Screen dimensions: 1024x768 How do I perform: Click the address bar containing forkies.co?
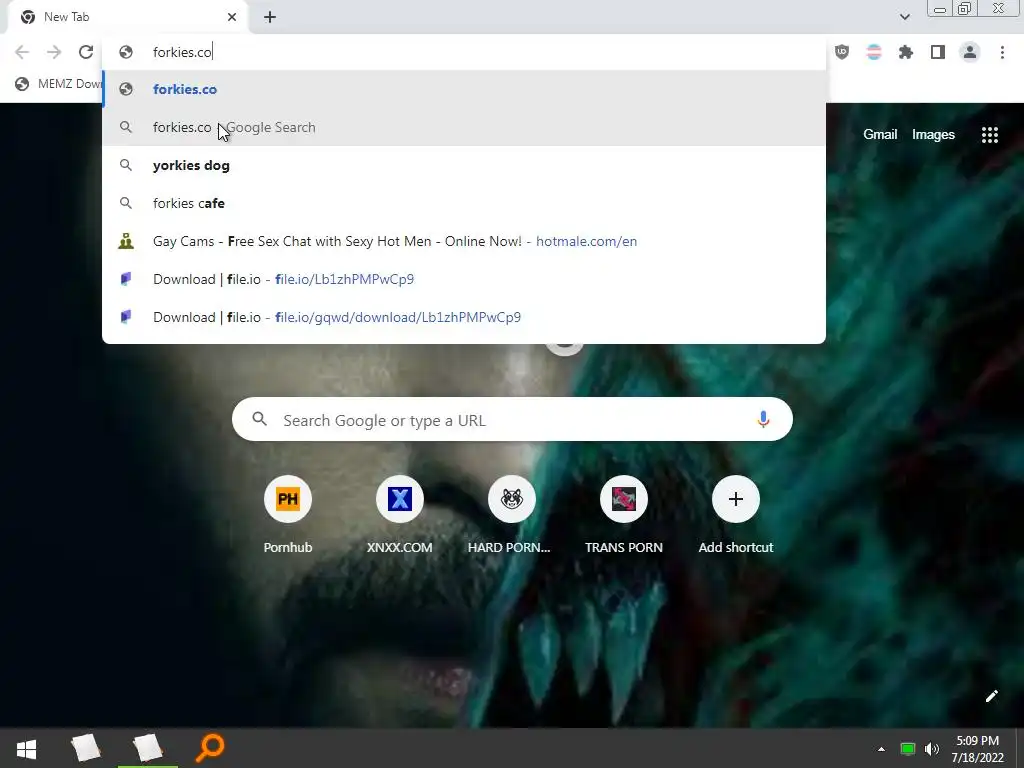464,52
